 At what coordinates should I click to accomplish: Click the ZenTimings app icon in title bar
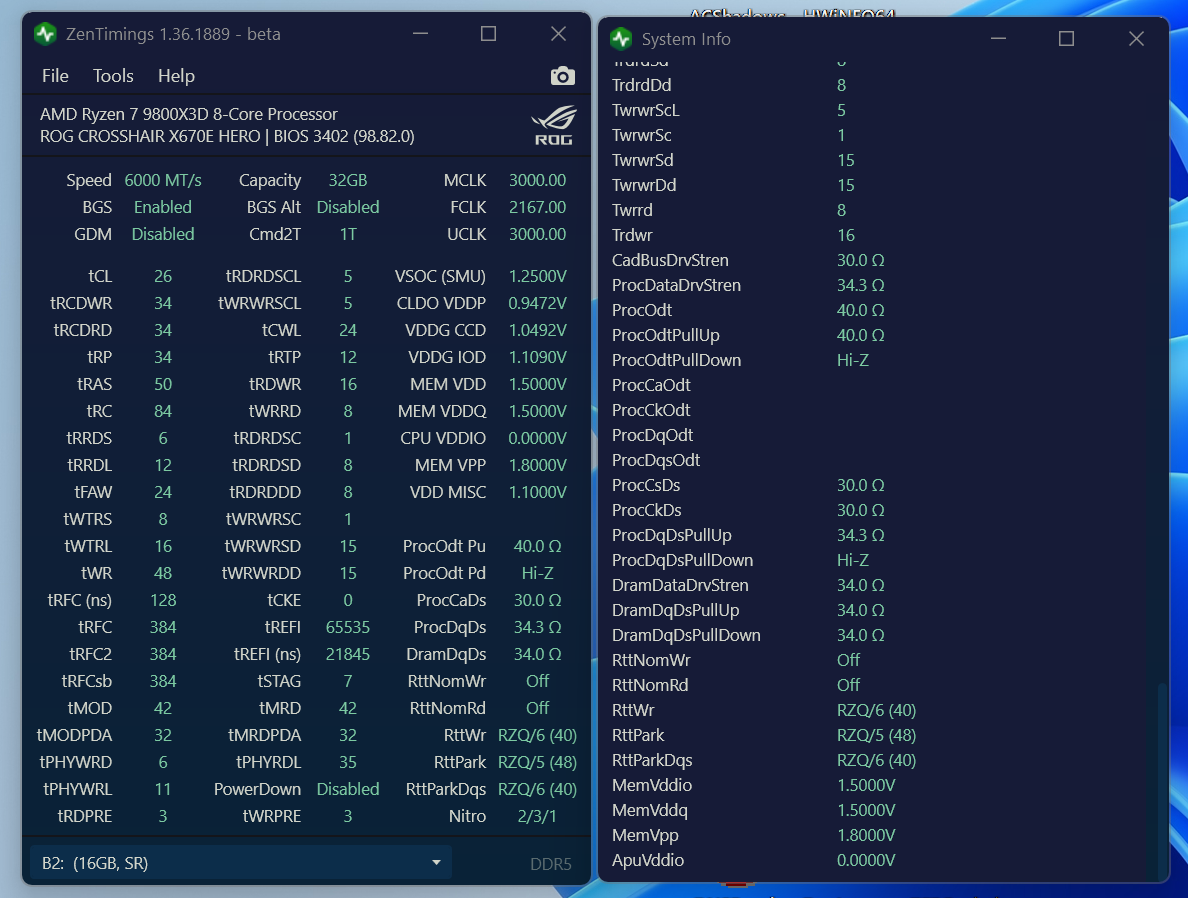pyautogui.click(x=45, y=33)
